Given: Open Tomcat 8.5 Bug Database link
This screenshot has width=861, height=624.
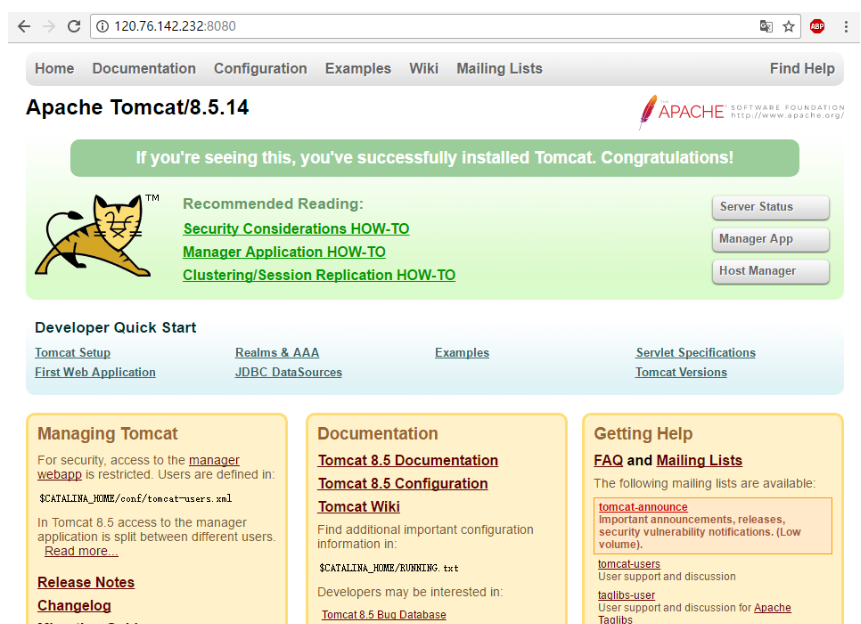Looking at the screenshot, I should pyautogui.click(x=384, y=615).
